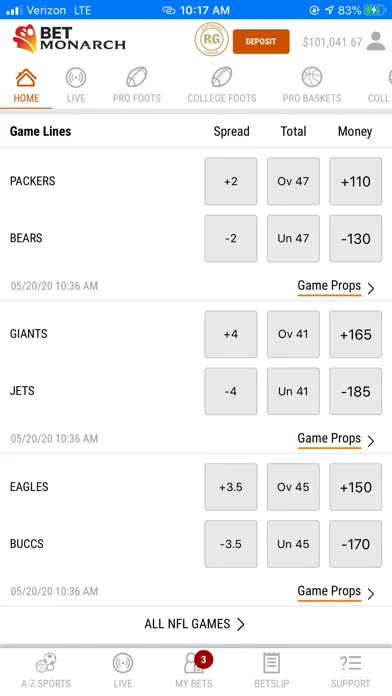Select the Pro Baskets basketball icon
Viewport: 392px width, 696px height.
click(x=312, y=78)
